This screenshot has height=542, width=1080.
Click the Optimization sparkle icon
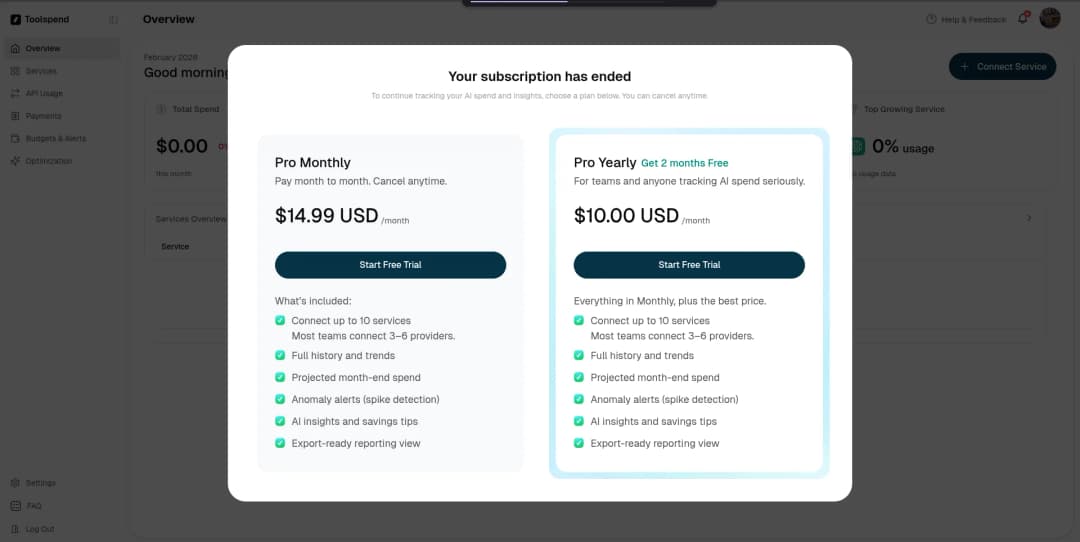click(15, 161)
